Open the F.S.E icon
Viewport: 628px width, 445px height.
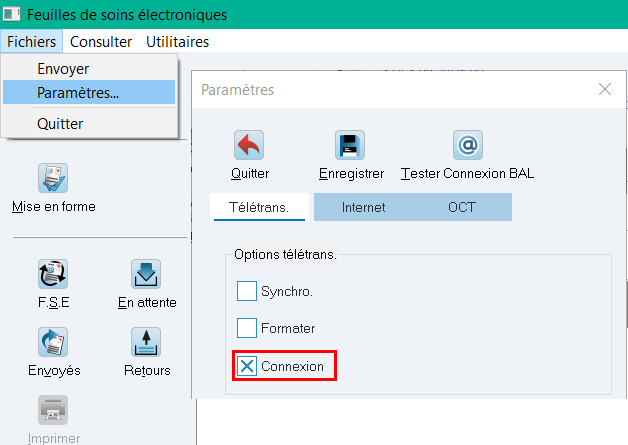point(53,274)
